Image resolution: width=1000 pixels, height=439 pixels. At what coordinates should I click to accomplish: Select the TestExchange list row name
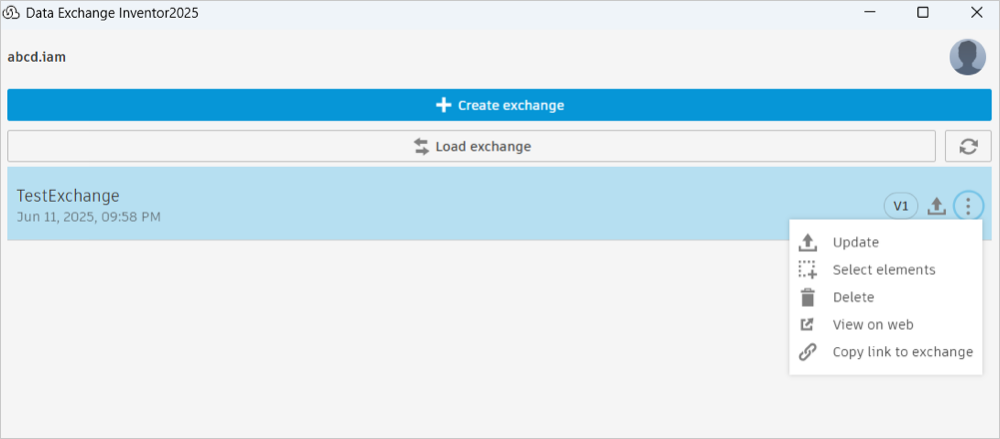pyautogui.click(x=68, y=196)
